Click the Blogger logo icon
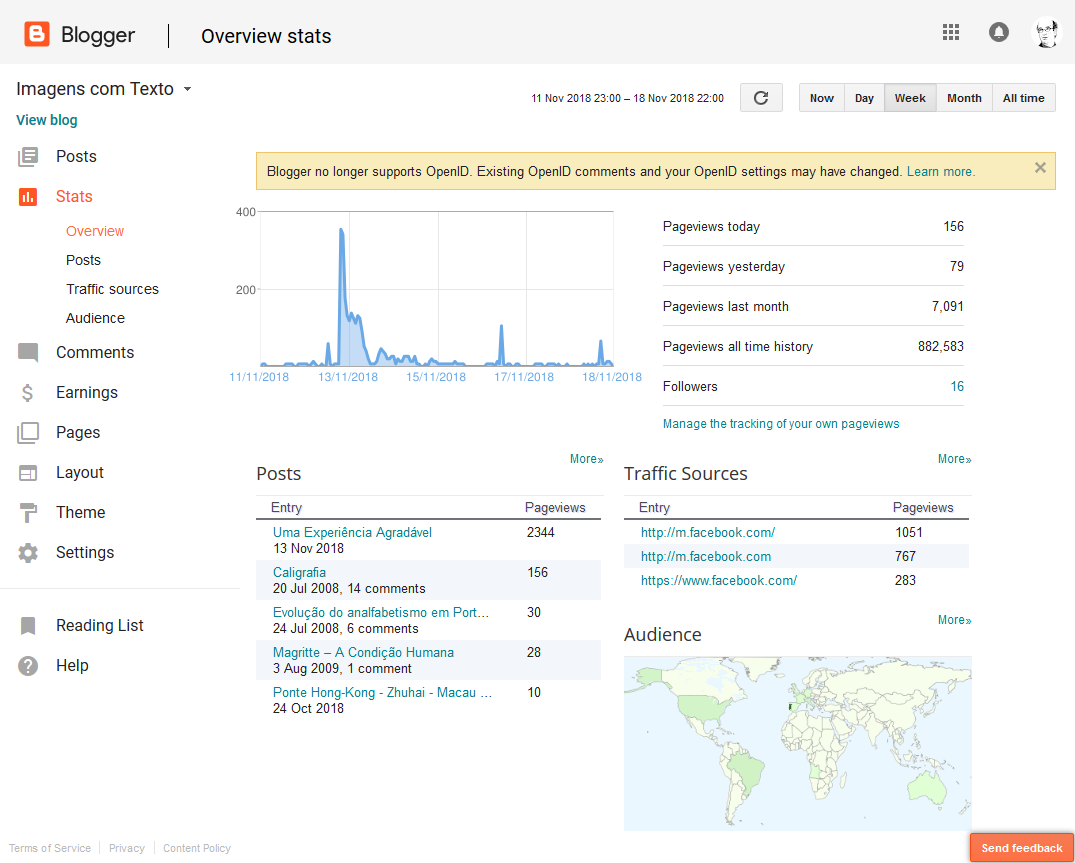This screenshot has width=1075, height=863. coord(37,35)
